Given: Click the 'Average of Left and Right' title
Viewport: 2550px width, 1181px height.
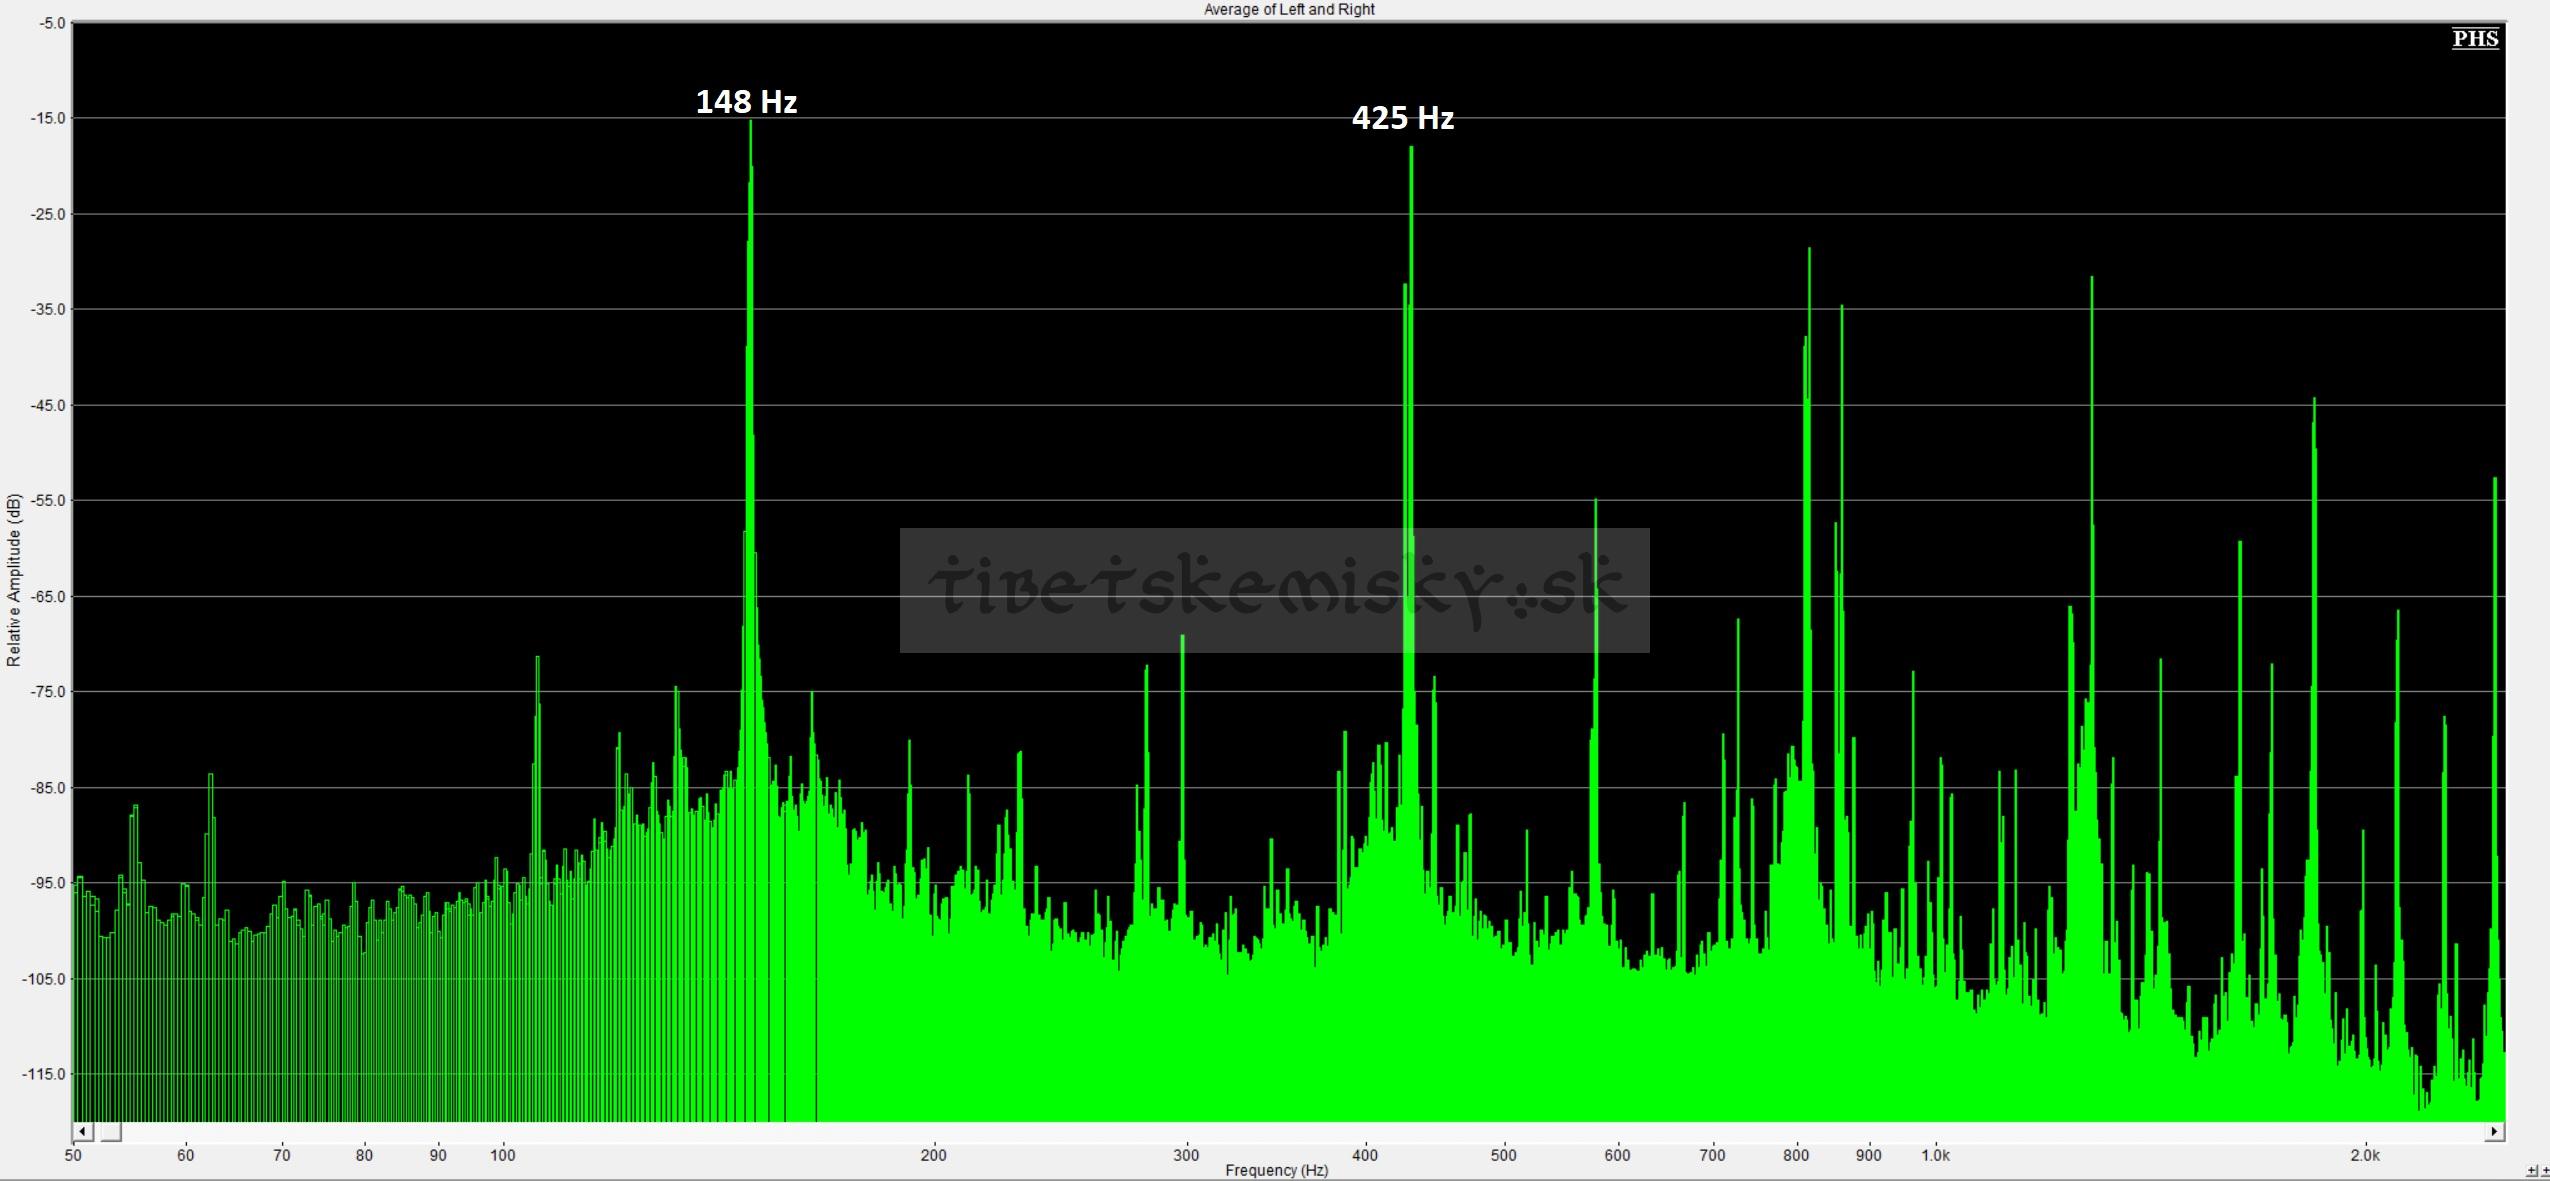Looking at the screenshot, I should coord(1288,9).
